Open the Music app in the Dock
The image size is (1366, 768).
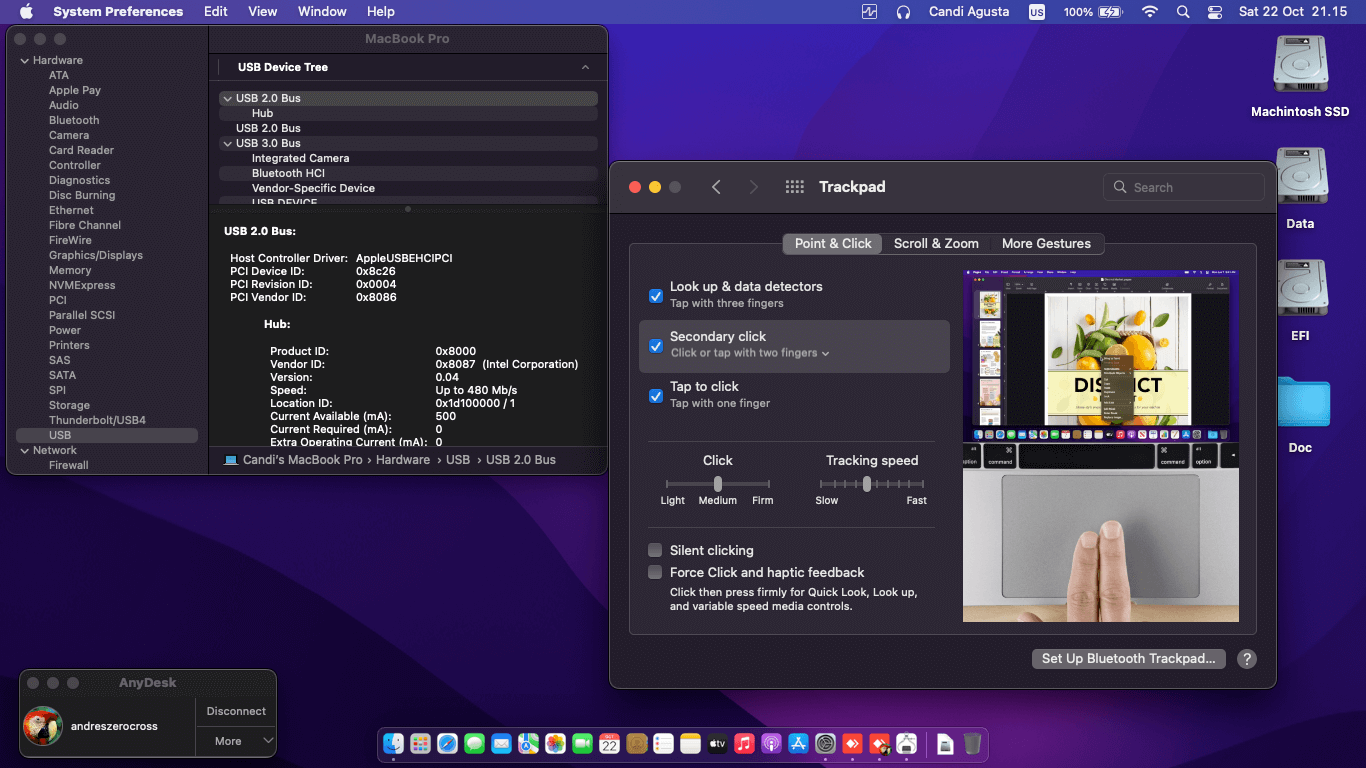pyautogui.click(x=744, y=744)
